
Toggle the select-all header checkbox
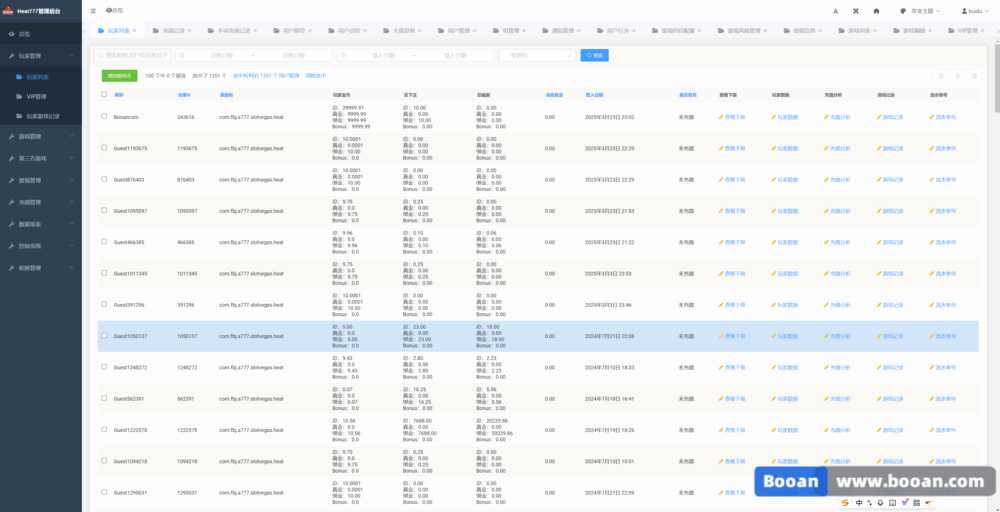pyautogui.click(x=104, y=94)
